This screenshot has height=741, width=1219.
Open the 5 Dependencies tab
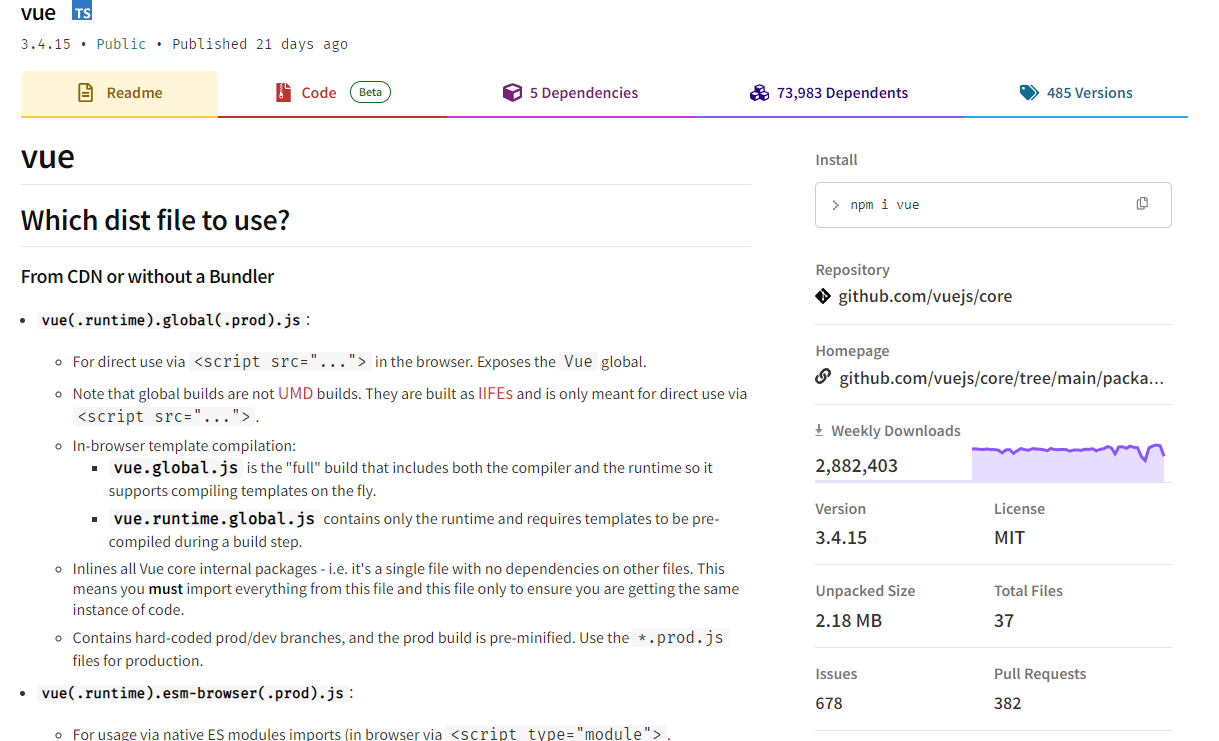(570, 93)
